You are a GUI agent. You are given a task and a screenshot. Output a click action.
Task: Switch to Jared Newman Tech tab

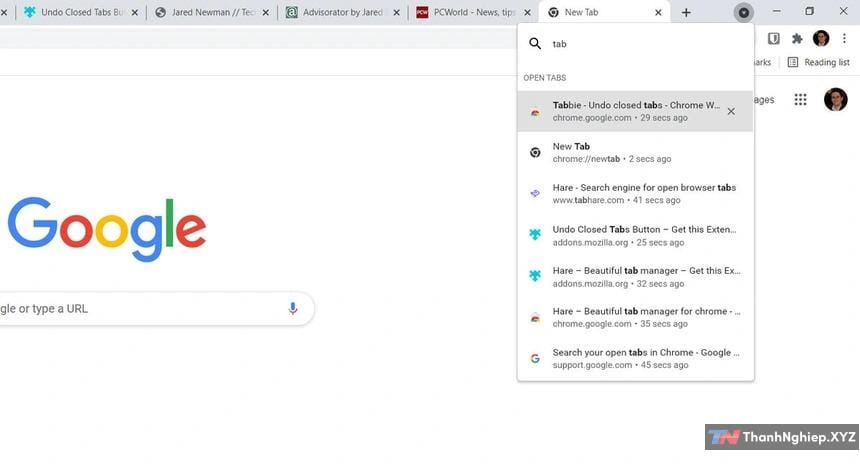tap(211, 12)
